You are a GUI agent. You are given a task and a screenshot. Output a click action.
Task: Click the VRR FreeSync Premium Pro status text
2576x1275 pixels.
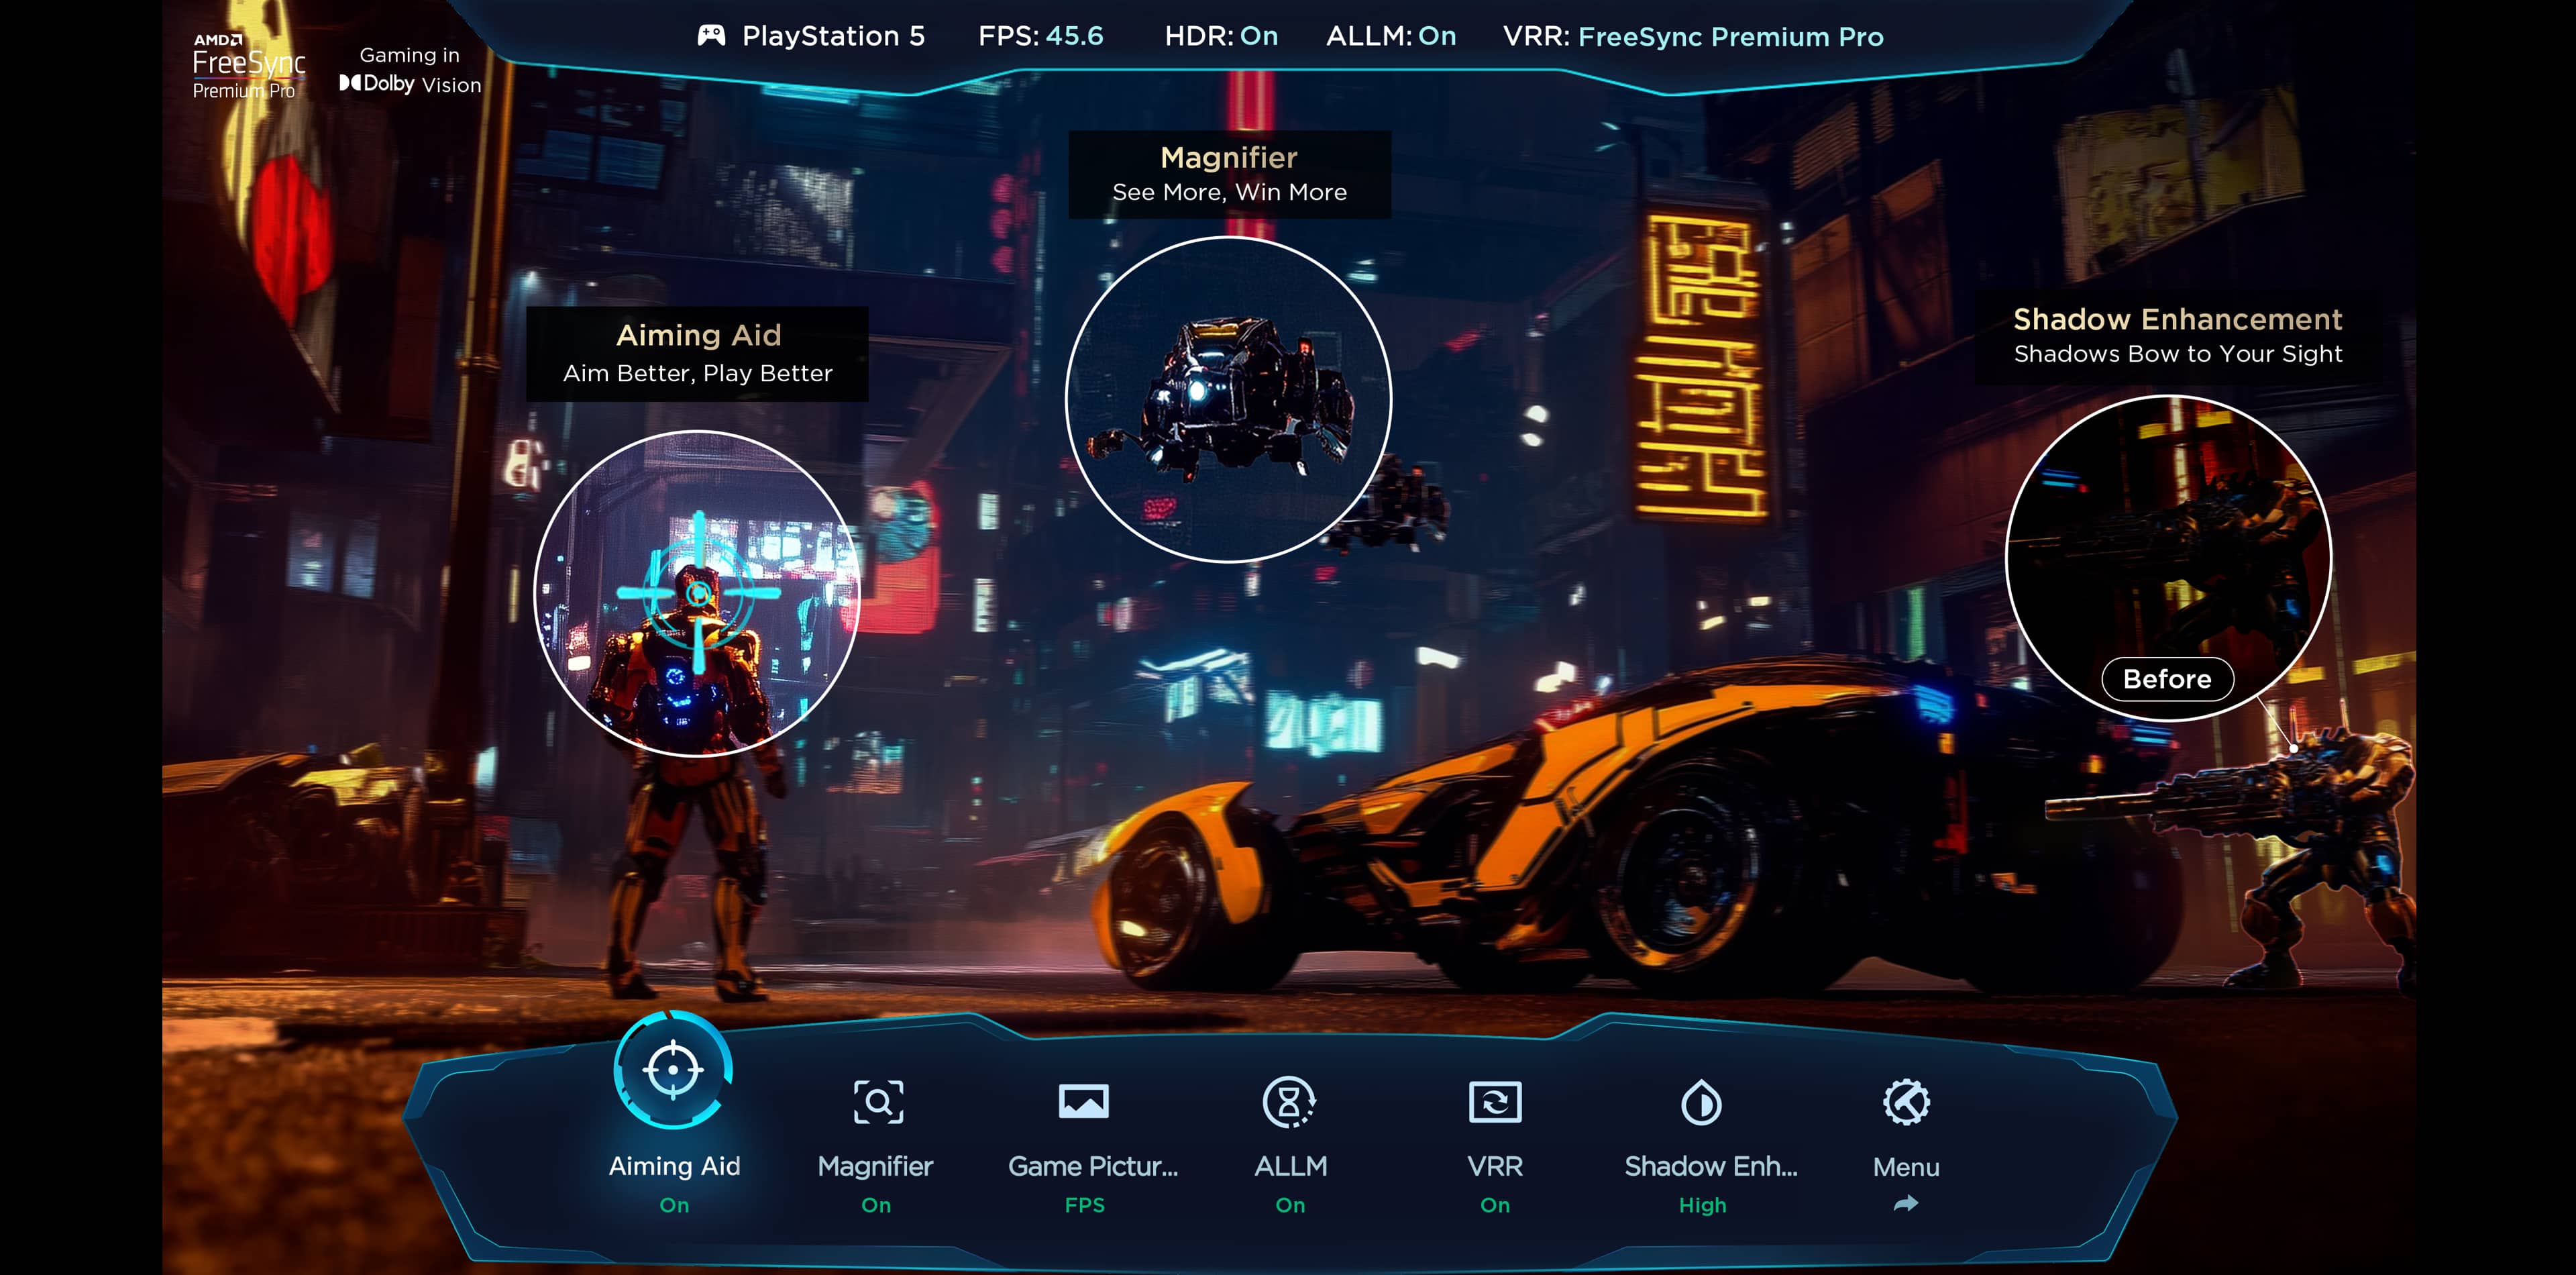click(x=1729, y=36)
